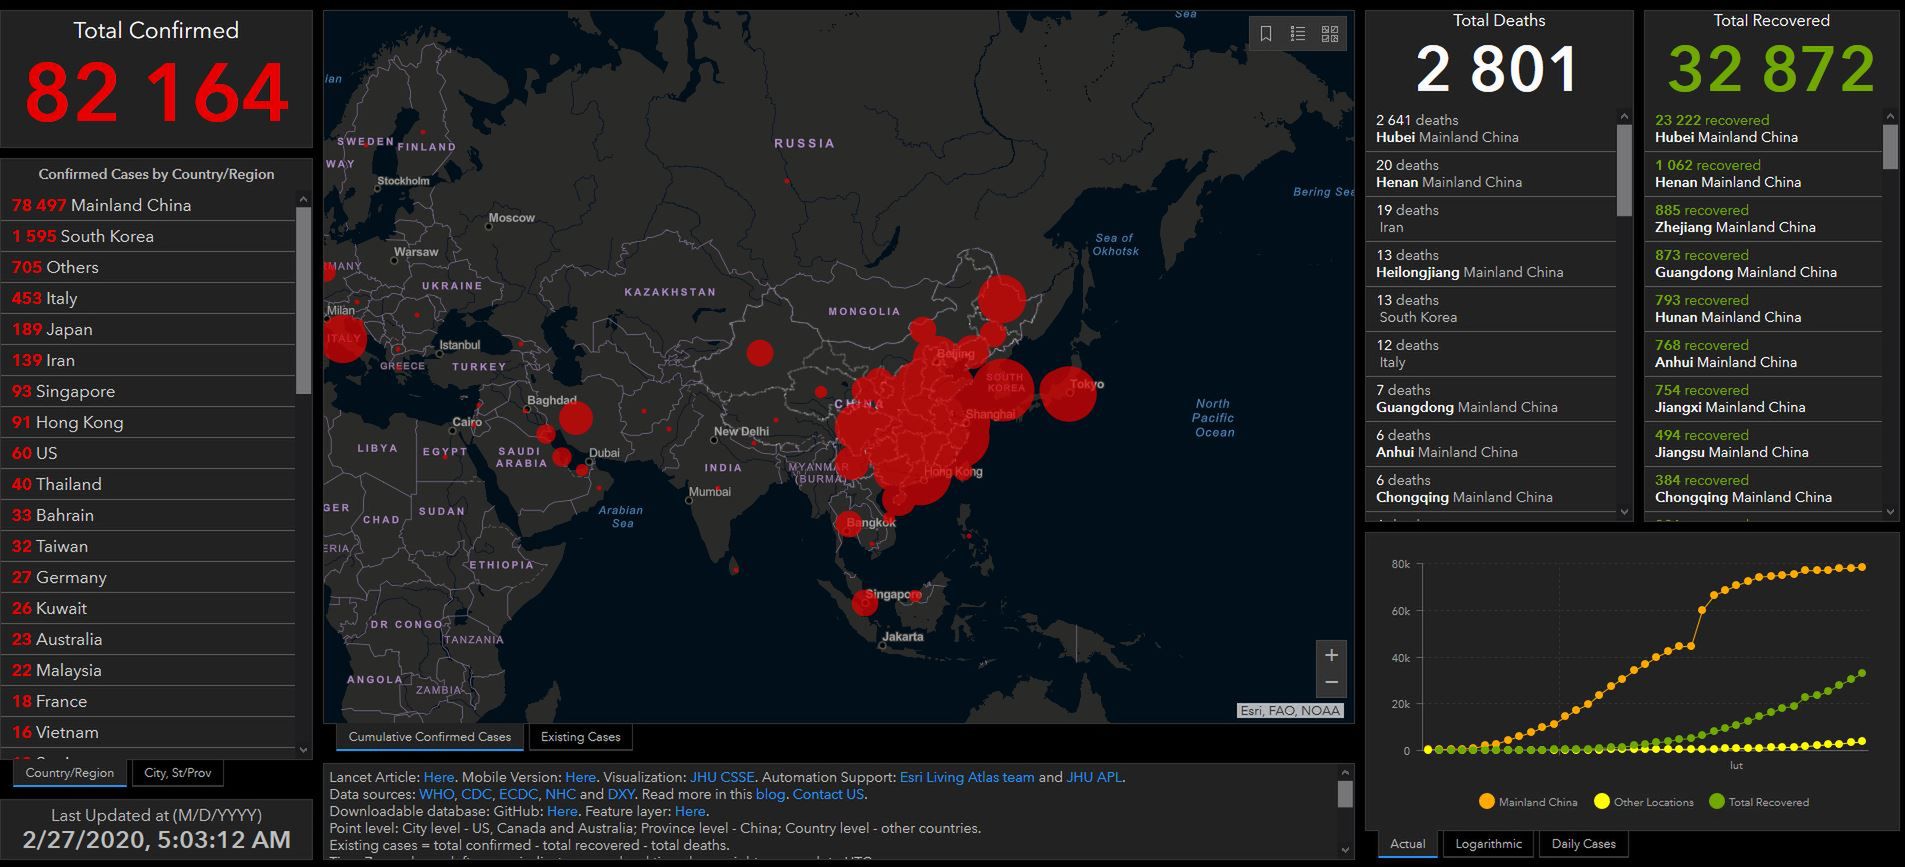The width and height of the screenshot is (1905, 867).
Task: Switch to the Cumulative Confirmed Cases tab
Action: [430, 737]
